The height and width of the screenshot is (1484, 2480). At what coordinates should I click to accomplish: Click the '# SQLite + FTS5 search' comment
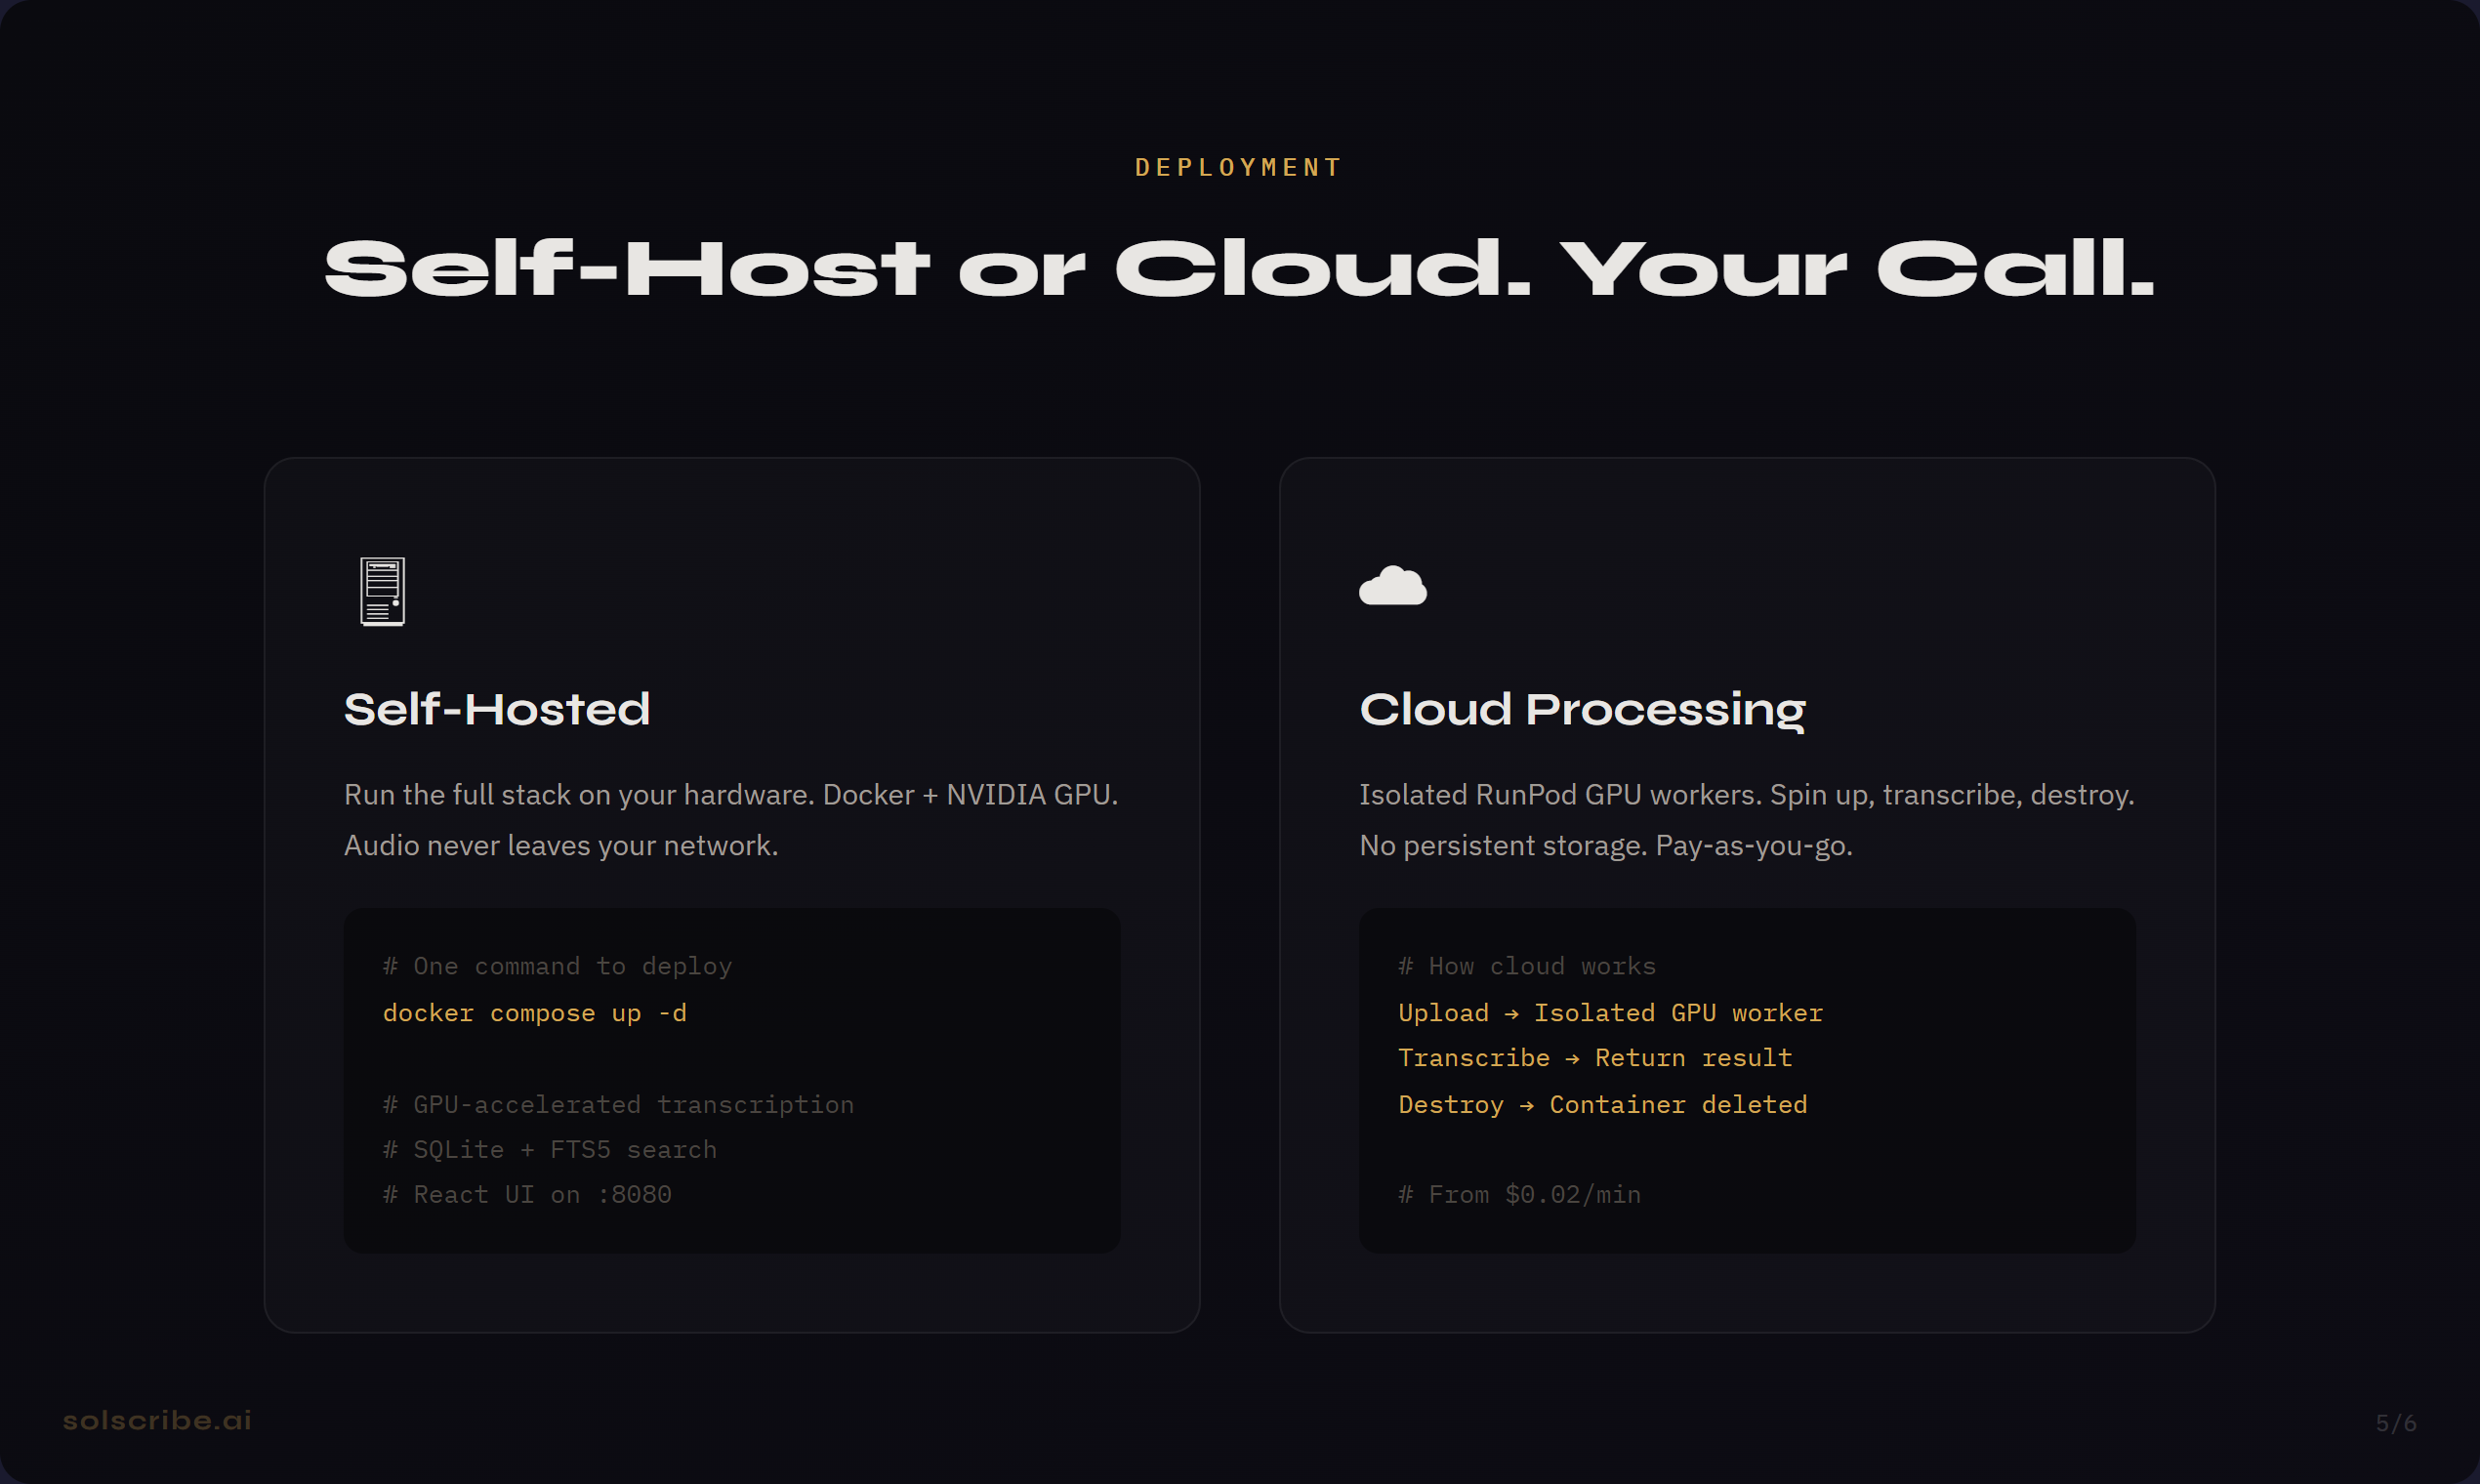coord(549,1149)
